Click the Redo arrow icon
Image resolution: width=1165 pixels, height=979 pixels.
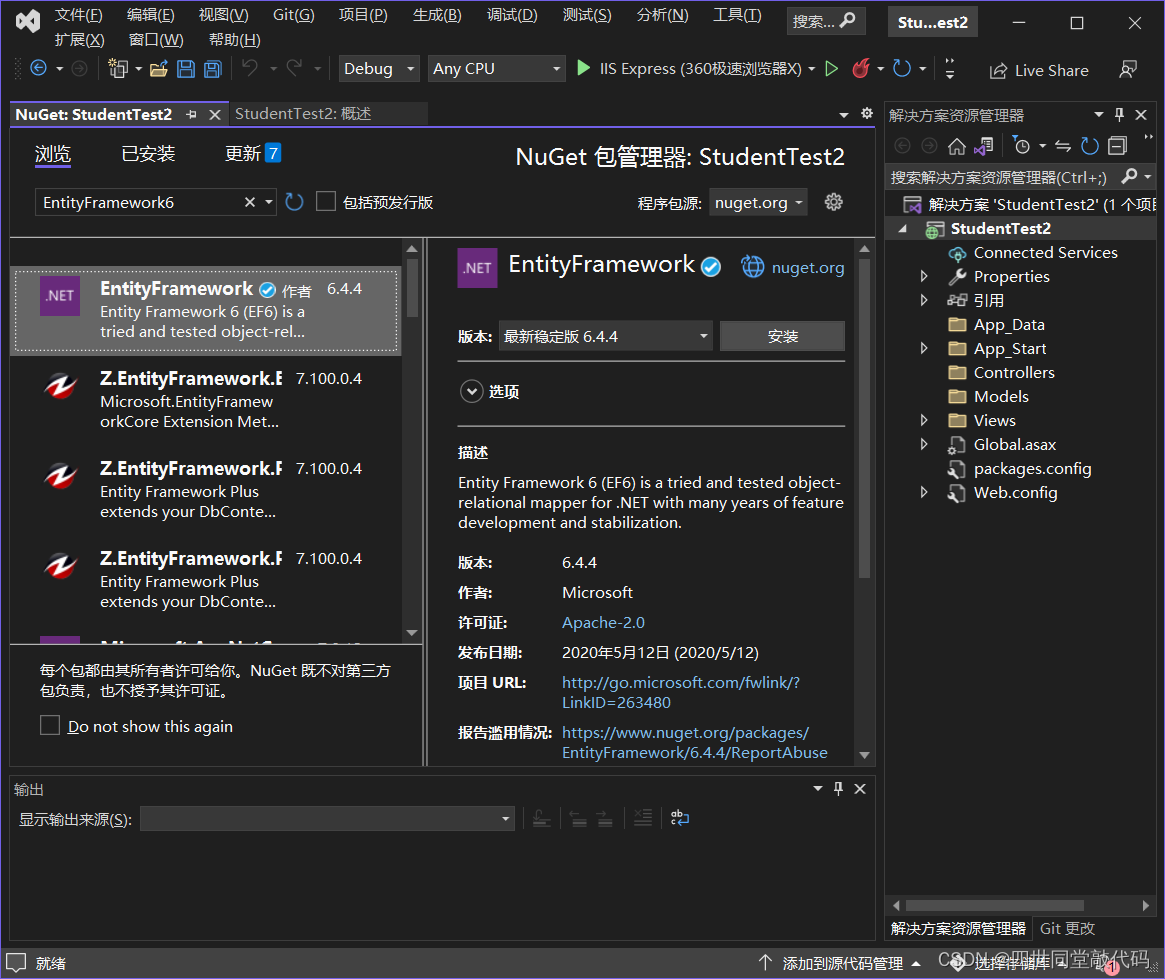295,68
